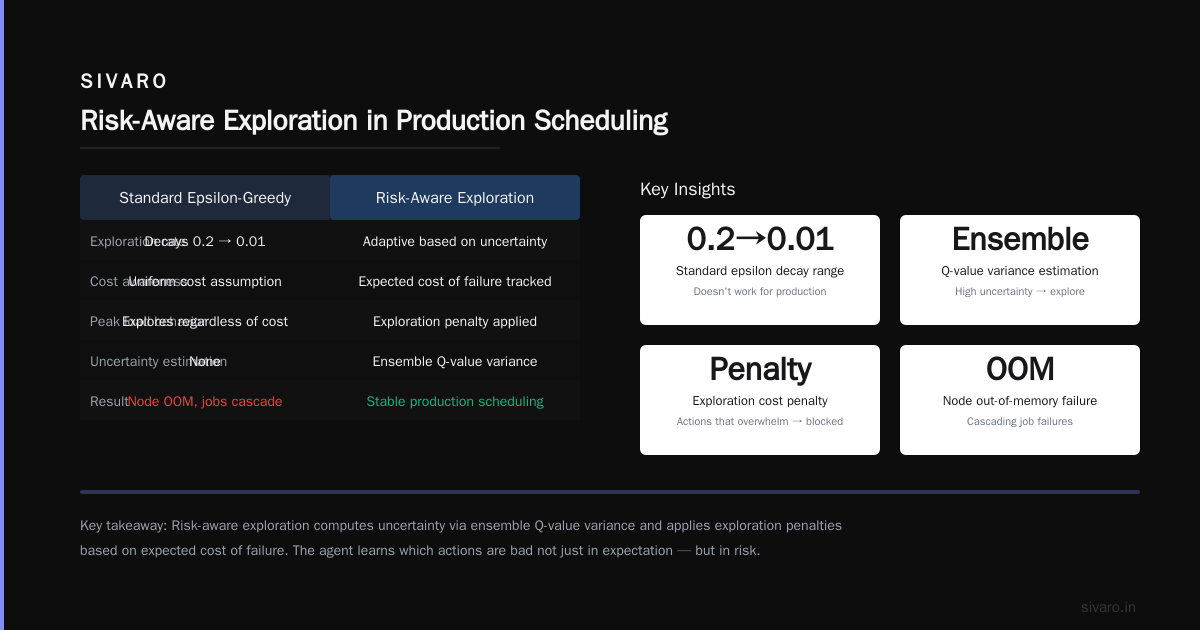Click the main slide title
Viewport: 1200px width, 630px height.
374,121
